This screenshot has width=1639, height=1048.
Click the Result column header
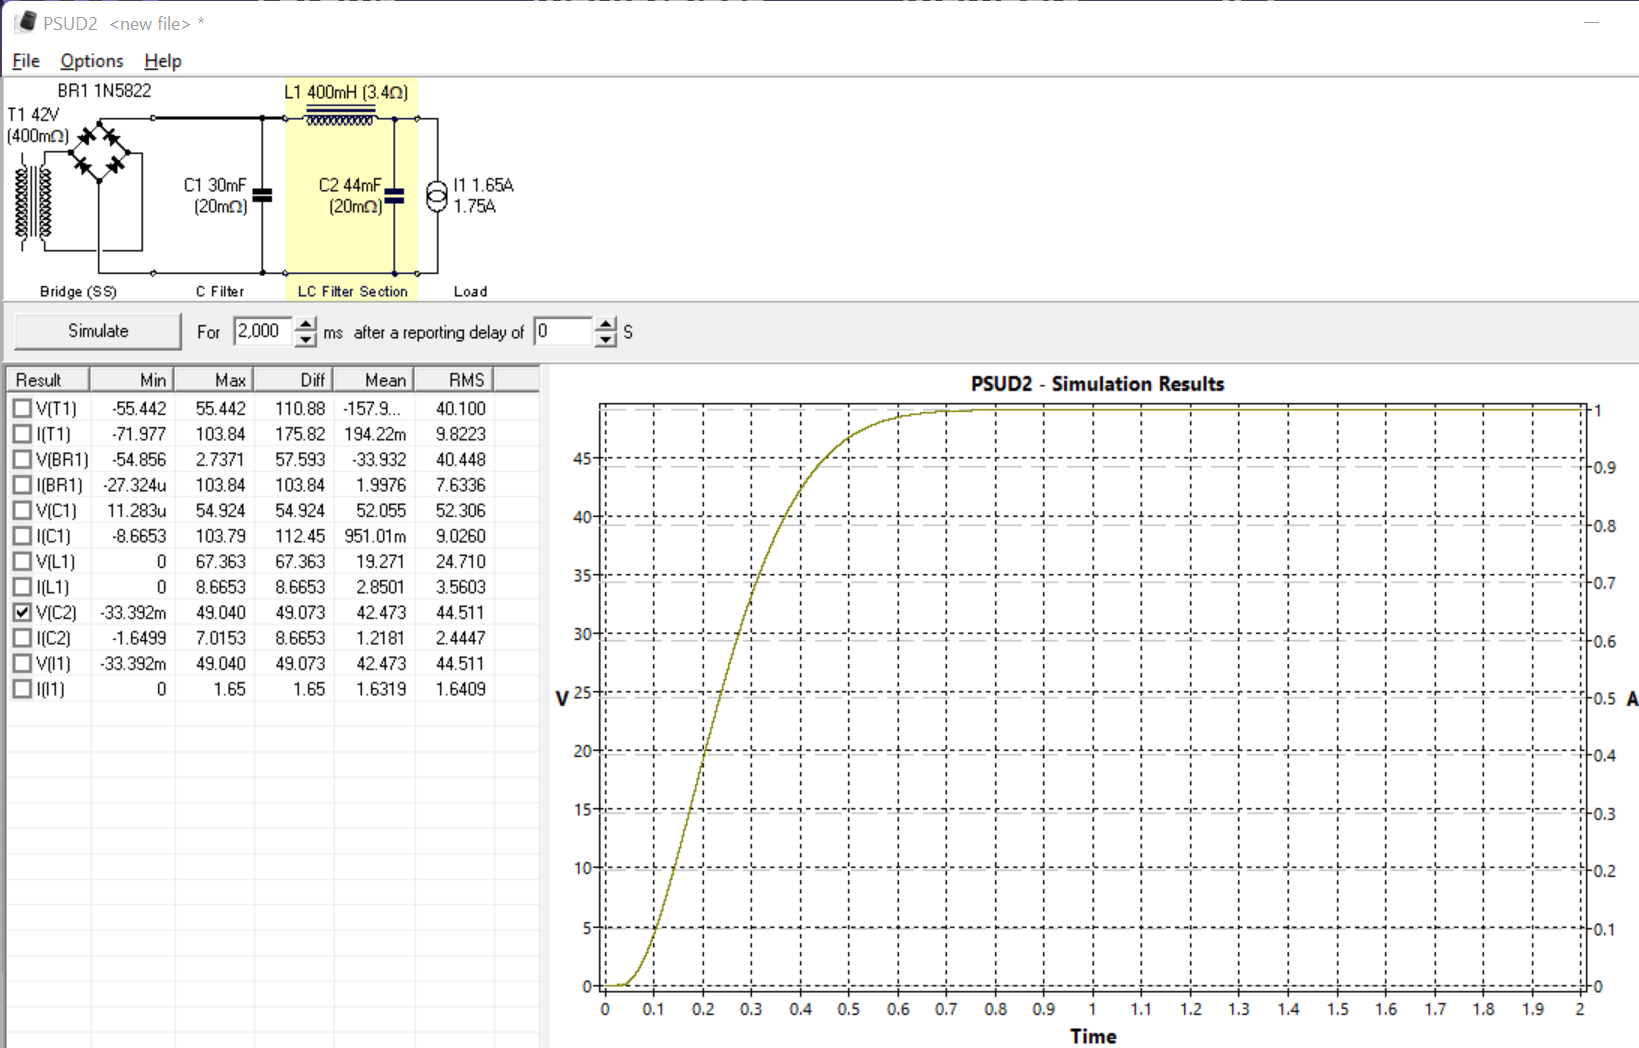coord(48,380)
